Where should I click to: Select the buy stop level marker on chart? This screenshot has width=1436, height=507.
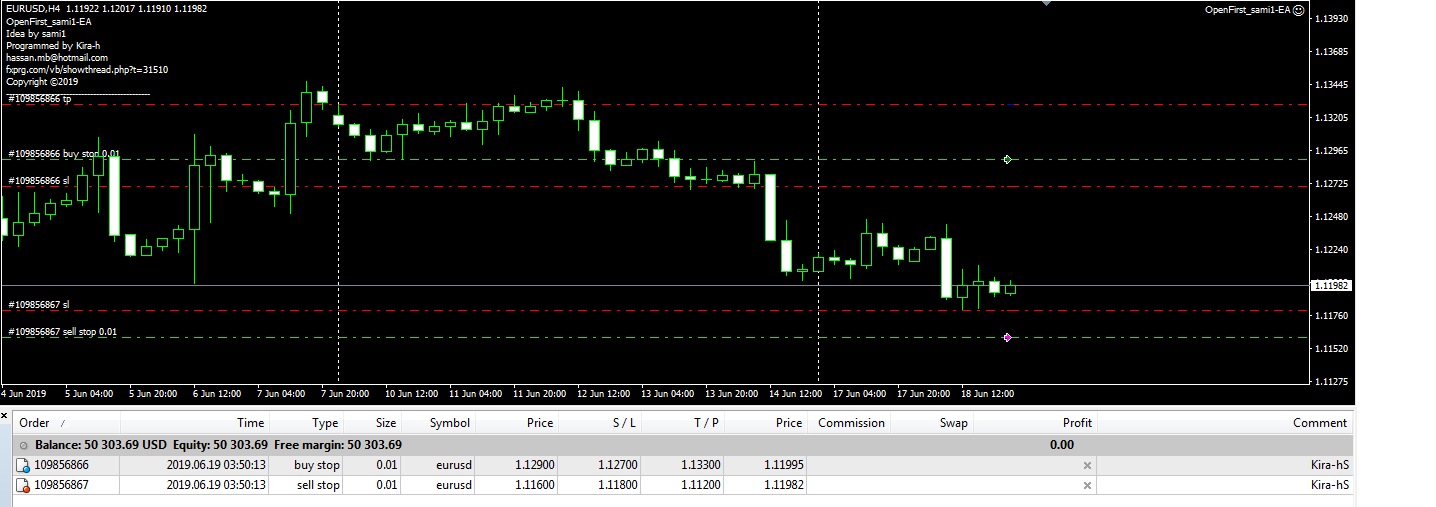point(1007,159)
